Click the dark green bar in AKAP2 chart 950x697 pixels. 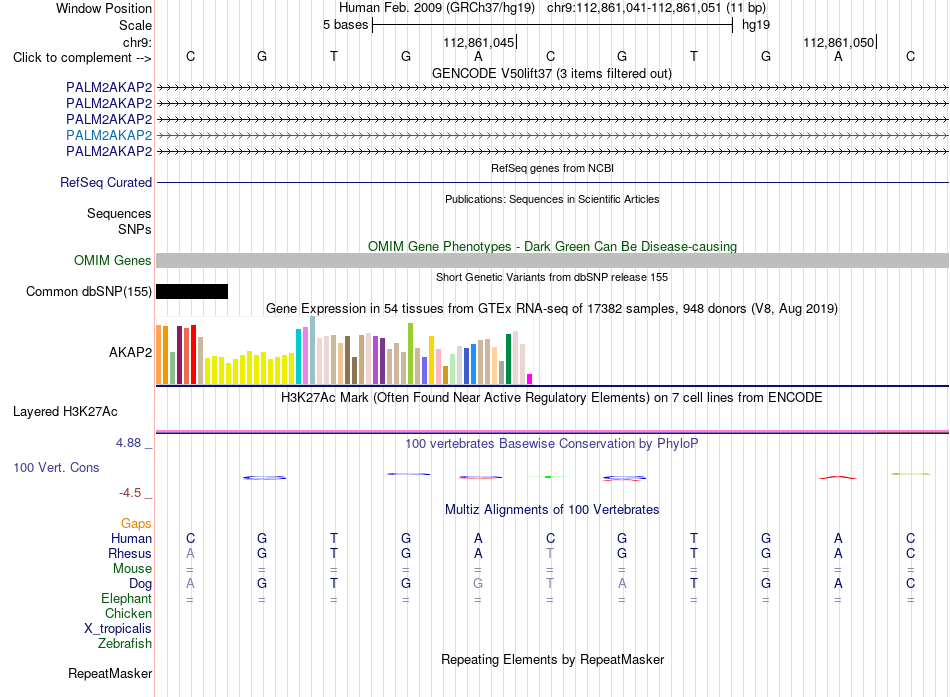508,359
